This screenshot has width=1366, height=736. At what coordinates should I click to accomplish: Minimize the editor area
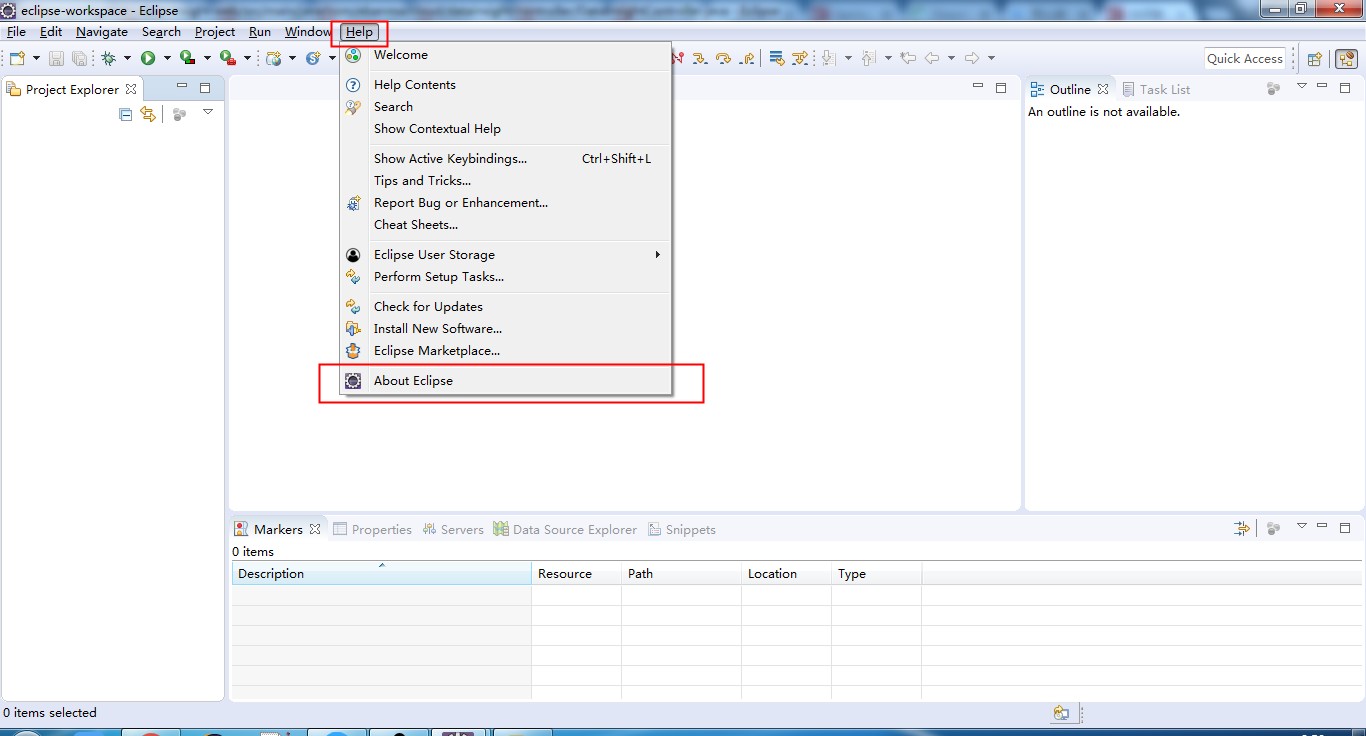point(978,87)
